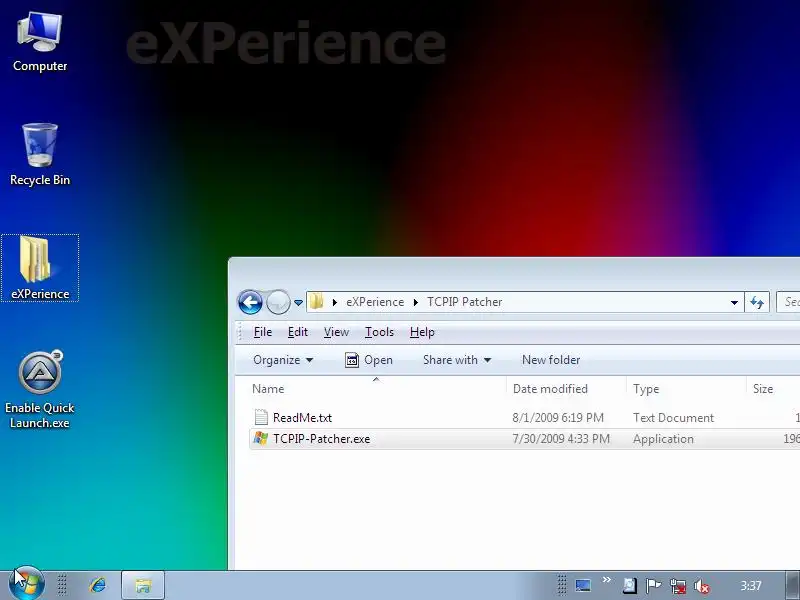Click the Explorer forward arrow button
800x600 pixels.
click(x=279, y=302)
